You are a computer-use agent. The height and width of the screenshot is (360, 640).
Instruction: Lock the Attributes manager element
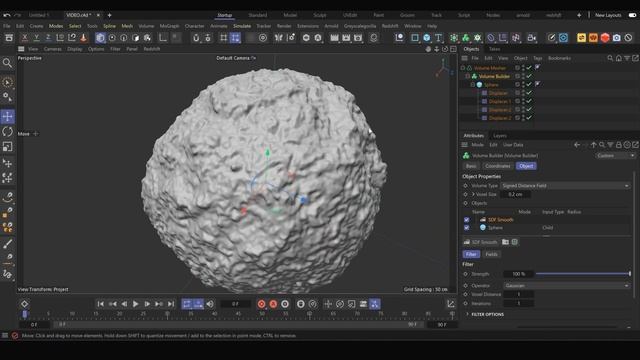click(619, 144)
